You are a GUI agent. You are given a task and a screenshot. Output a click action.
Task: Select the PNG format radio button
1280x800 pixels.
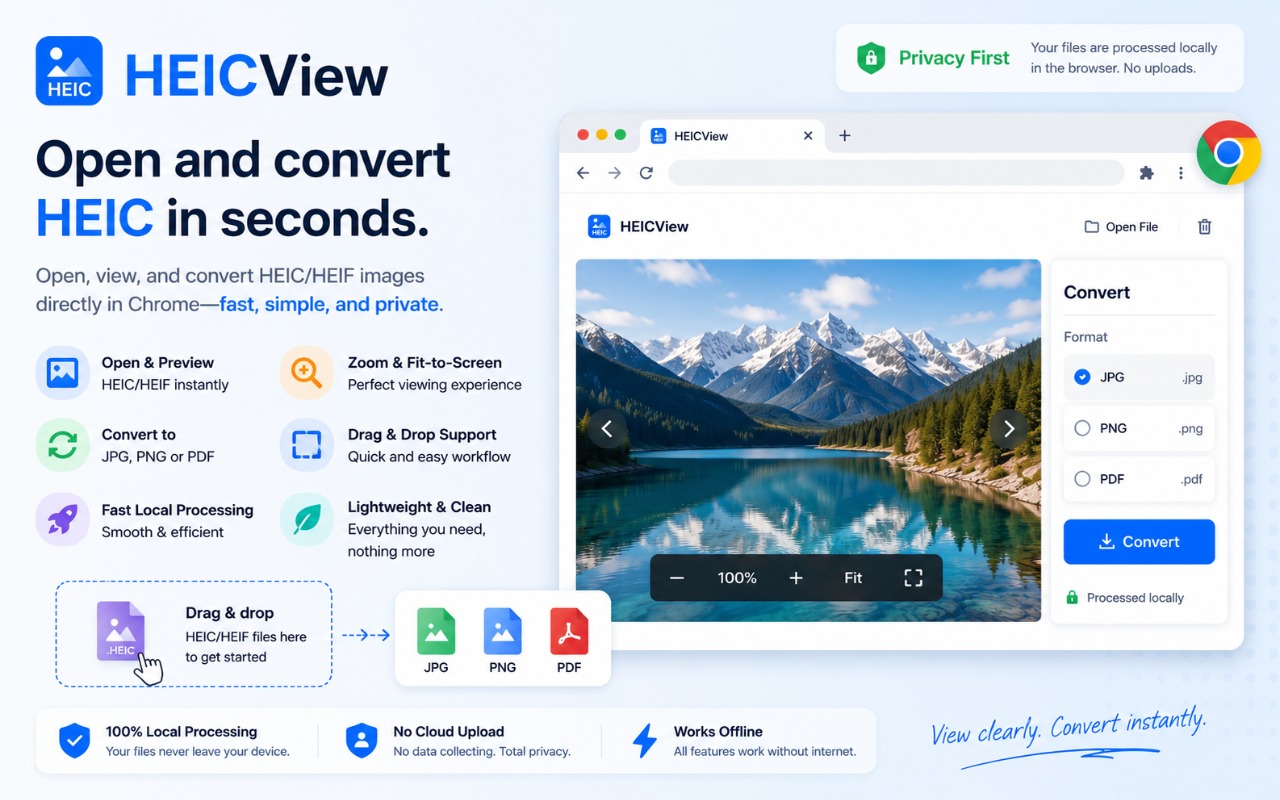(x=1082, y=428)
